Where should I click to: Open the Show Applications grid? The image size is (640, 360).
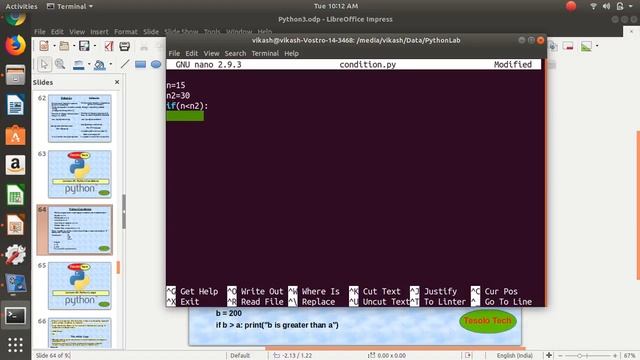(15, 345)
